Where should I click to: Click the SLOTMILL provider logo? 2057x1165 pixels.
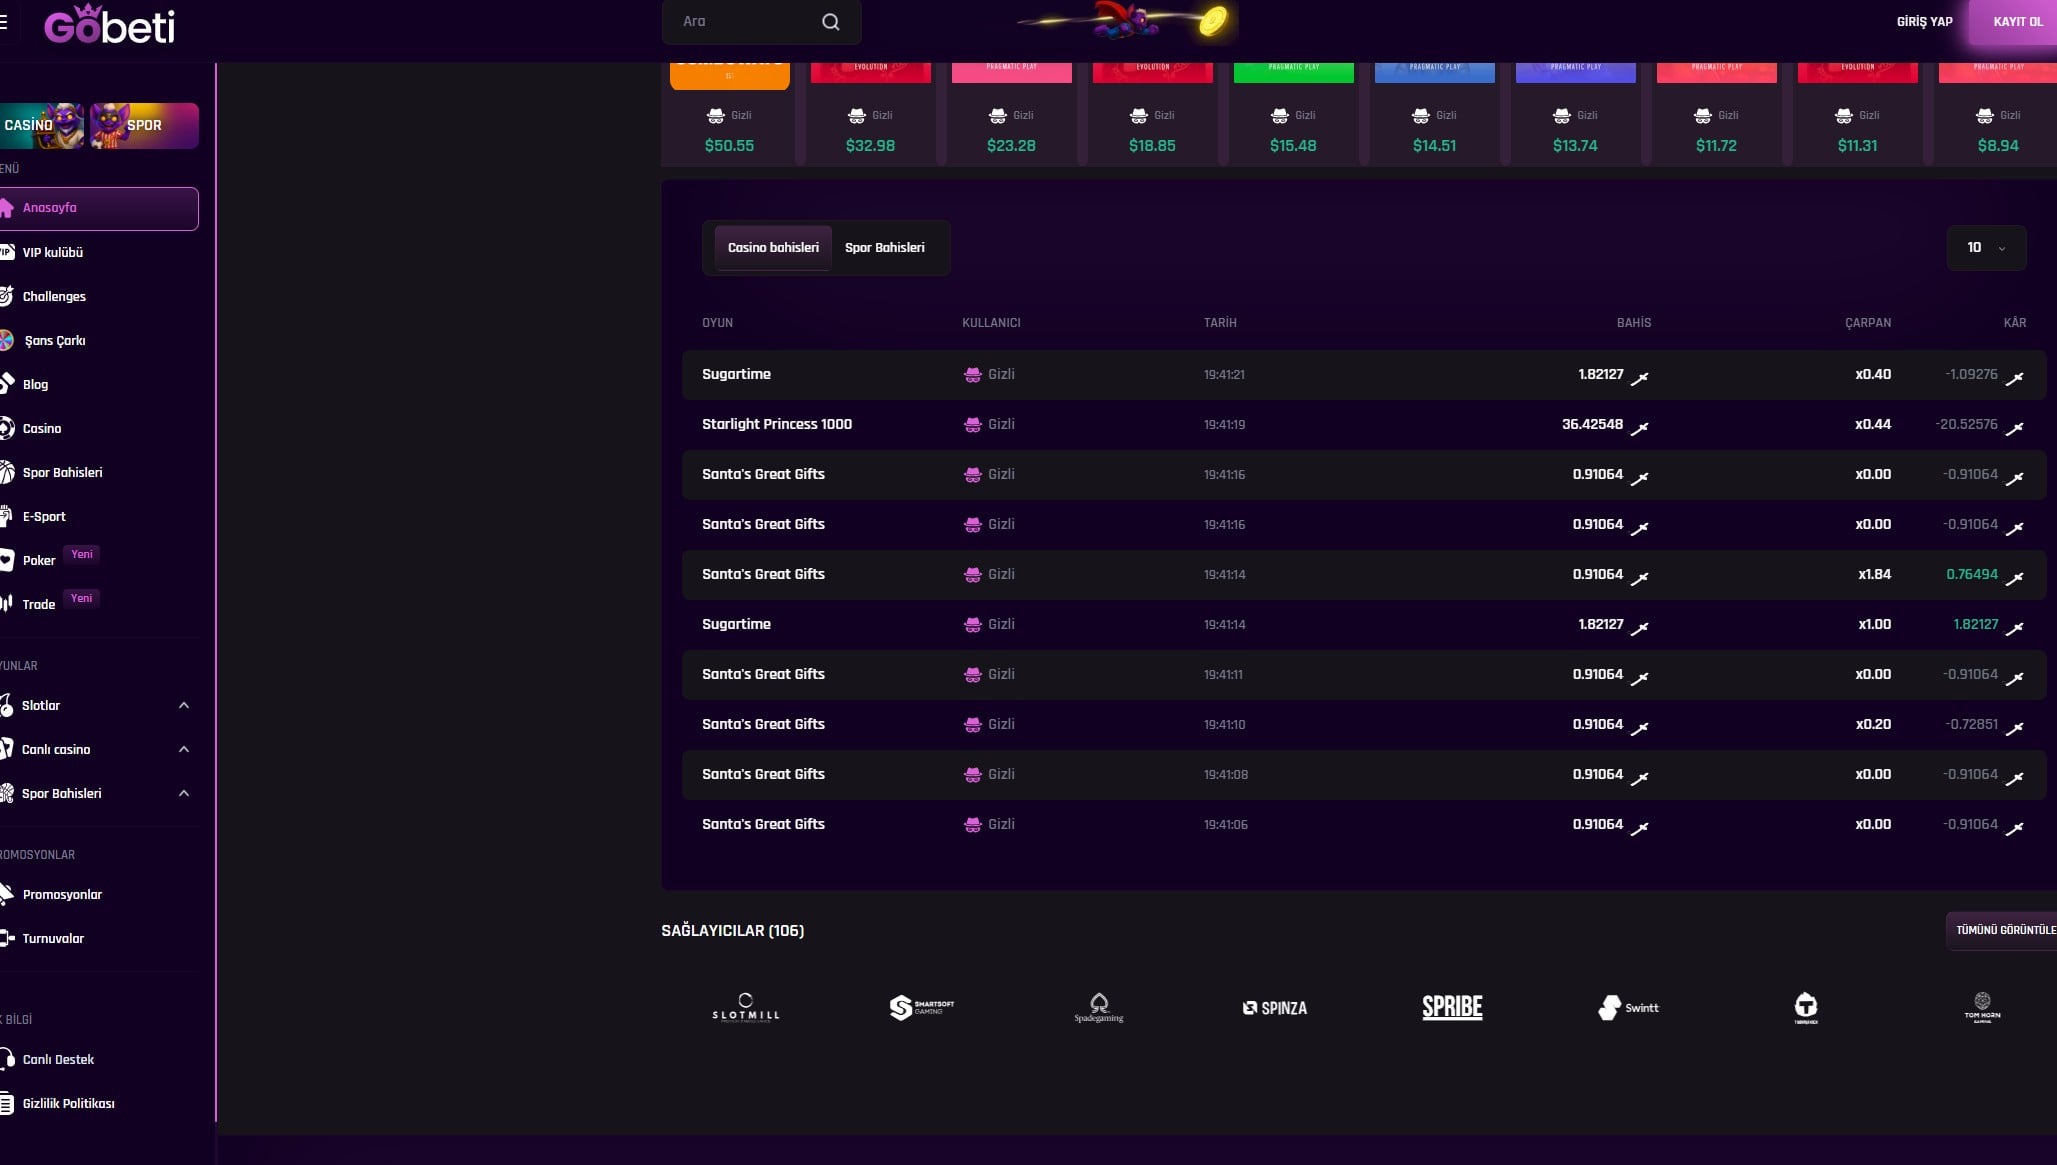coord(744,1007)
